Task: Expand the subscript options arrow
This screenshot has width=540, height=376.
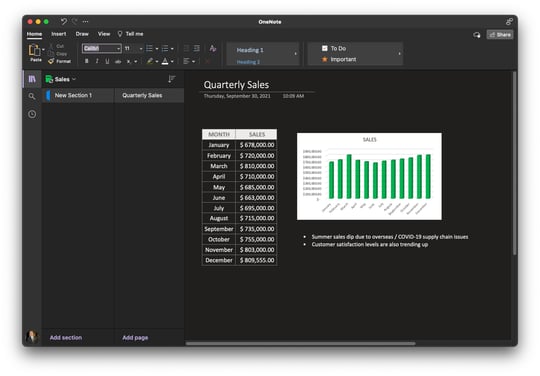Action: pyautogui.click(x=136, y=62)
